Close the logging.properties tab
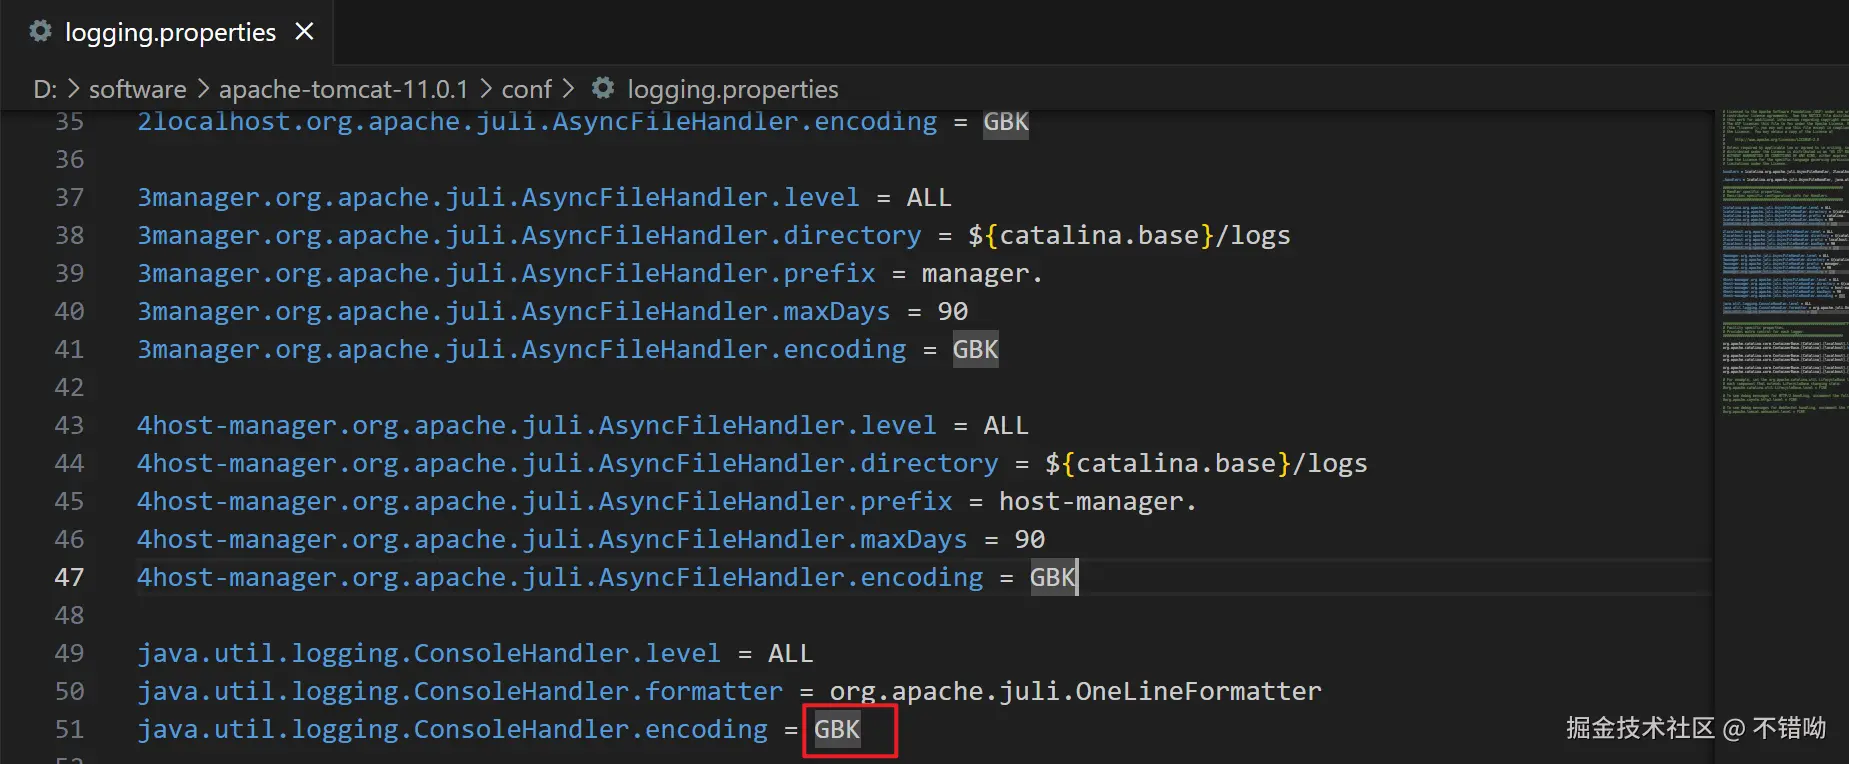This screenshot has width=1849, height=764. (x=305, y=32)
